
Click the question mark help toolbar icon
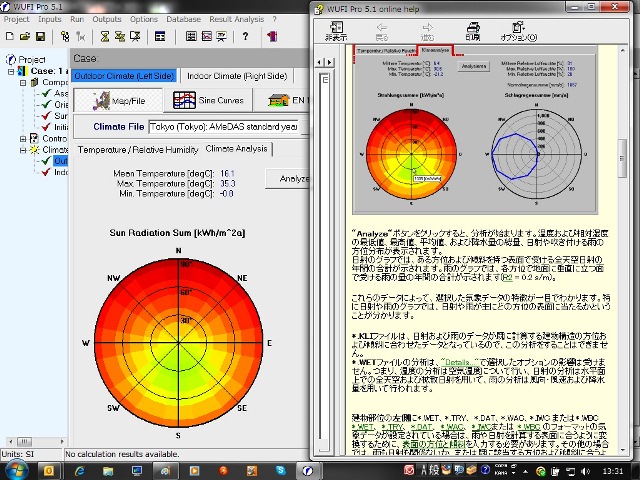coord(245,37)
